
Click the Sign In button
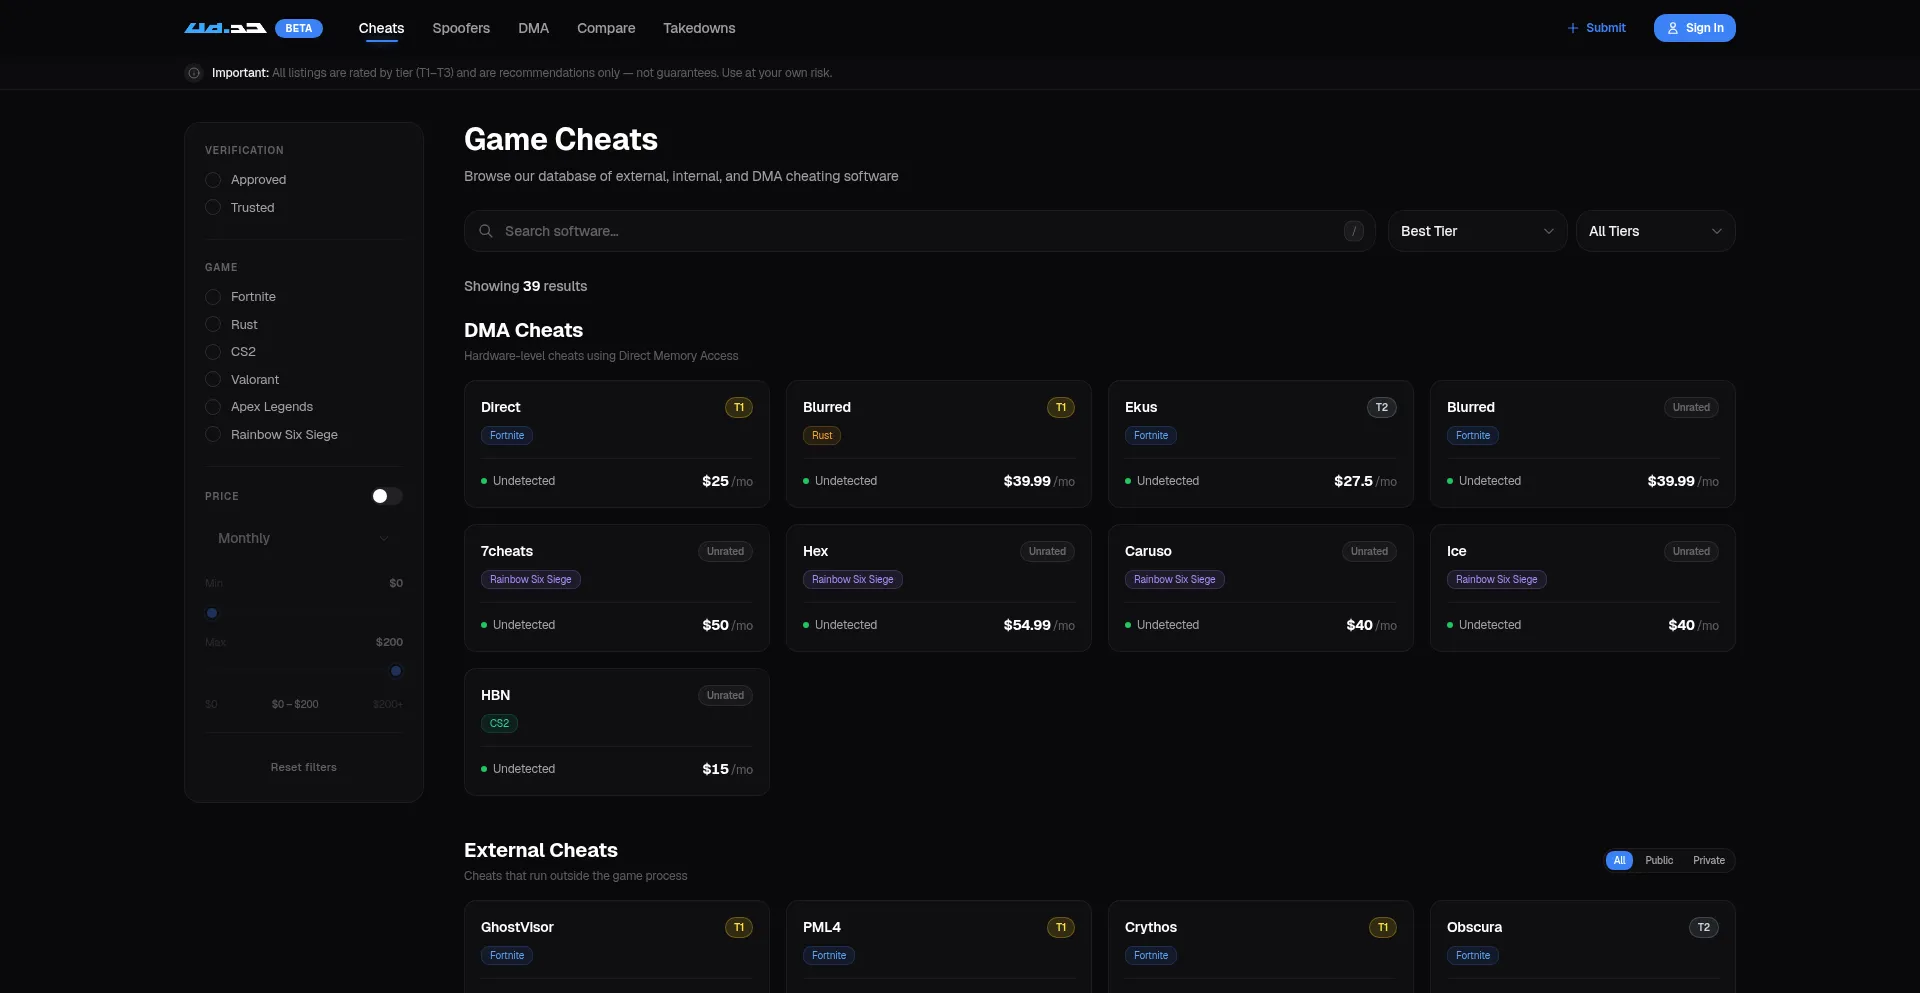[1695, 28]
